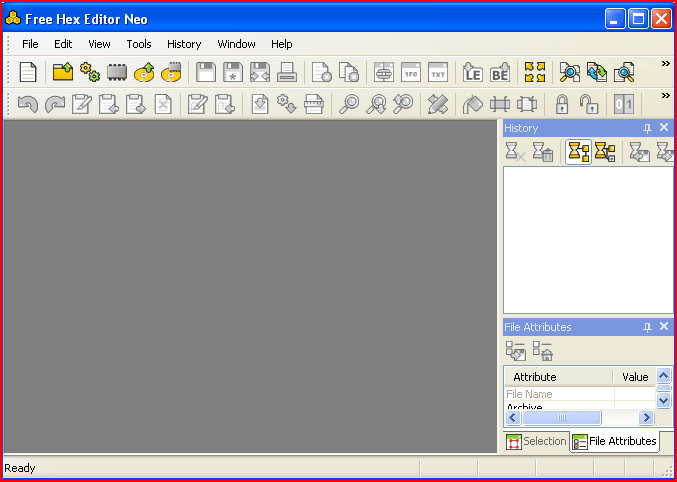
Task: Open the Help menu
Action: [282, 44]
